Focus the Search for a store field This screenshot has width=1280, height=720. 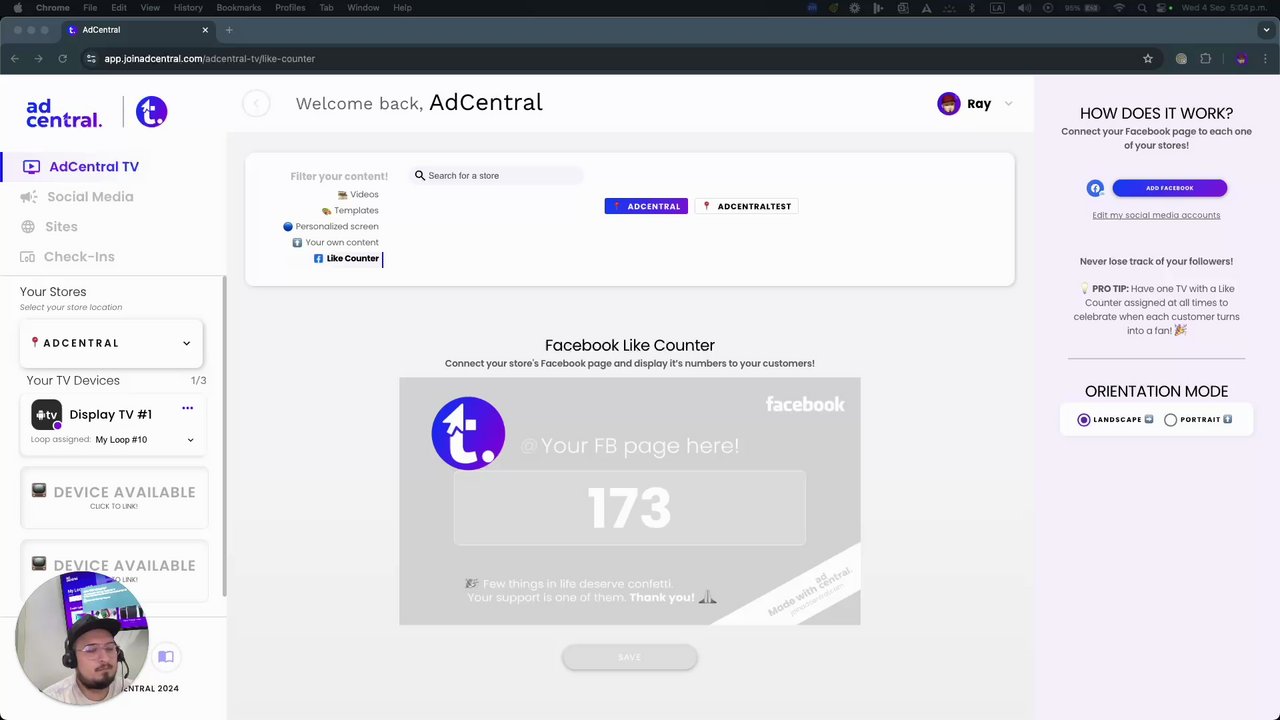pos(496,176)
